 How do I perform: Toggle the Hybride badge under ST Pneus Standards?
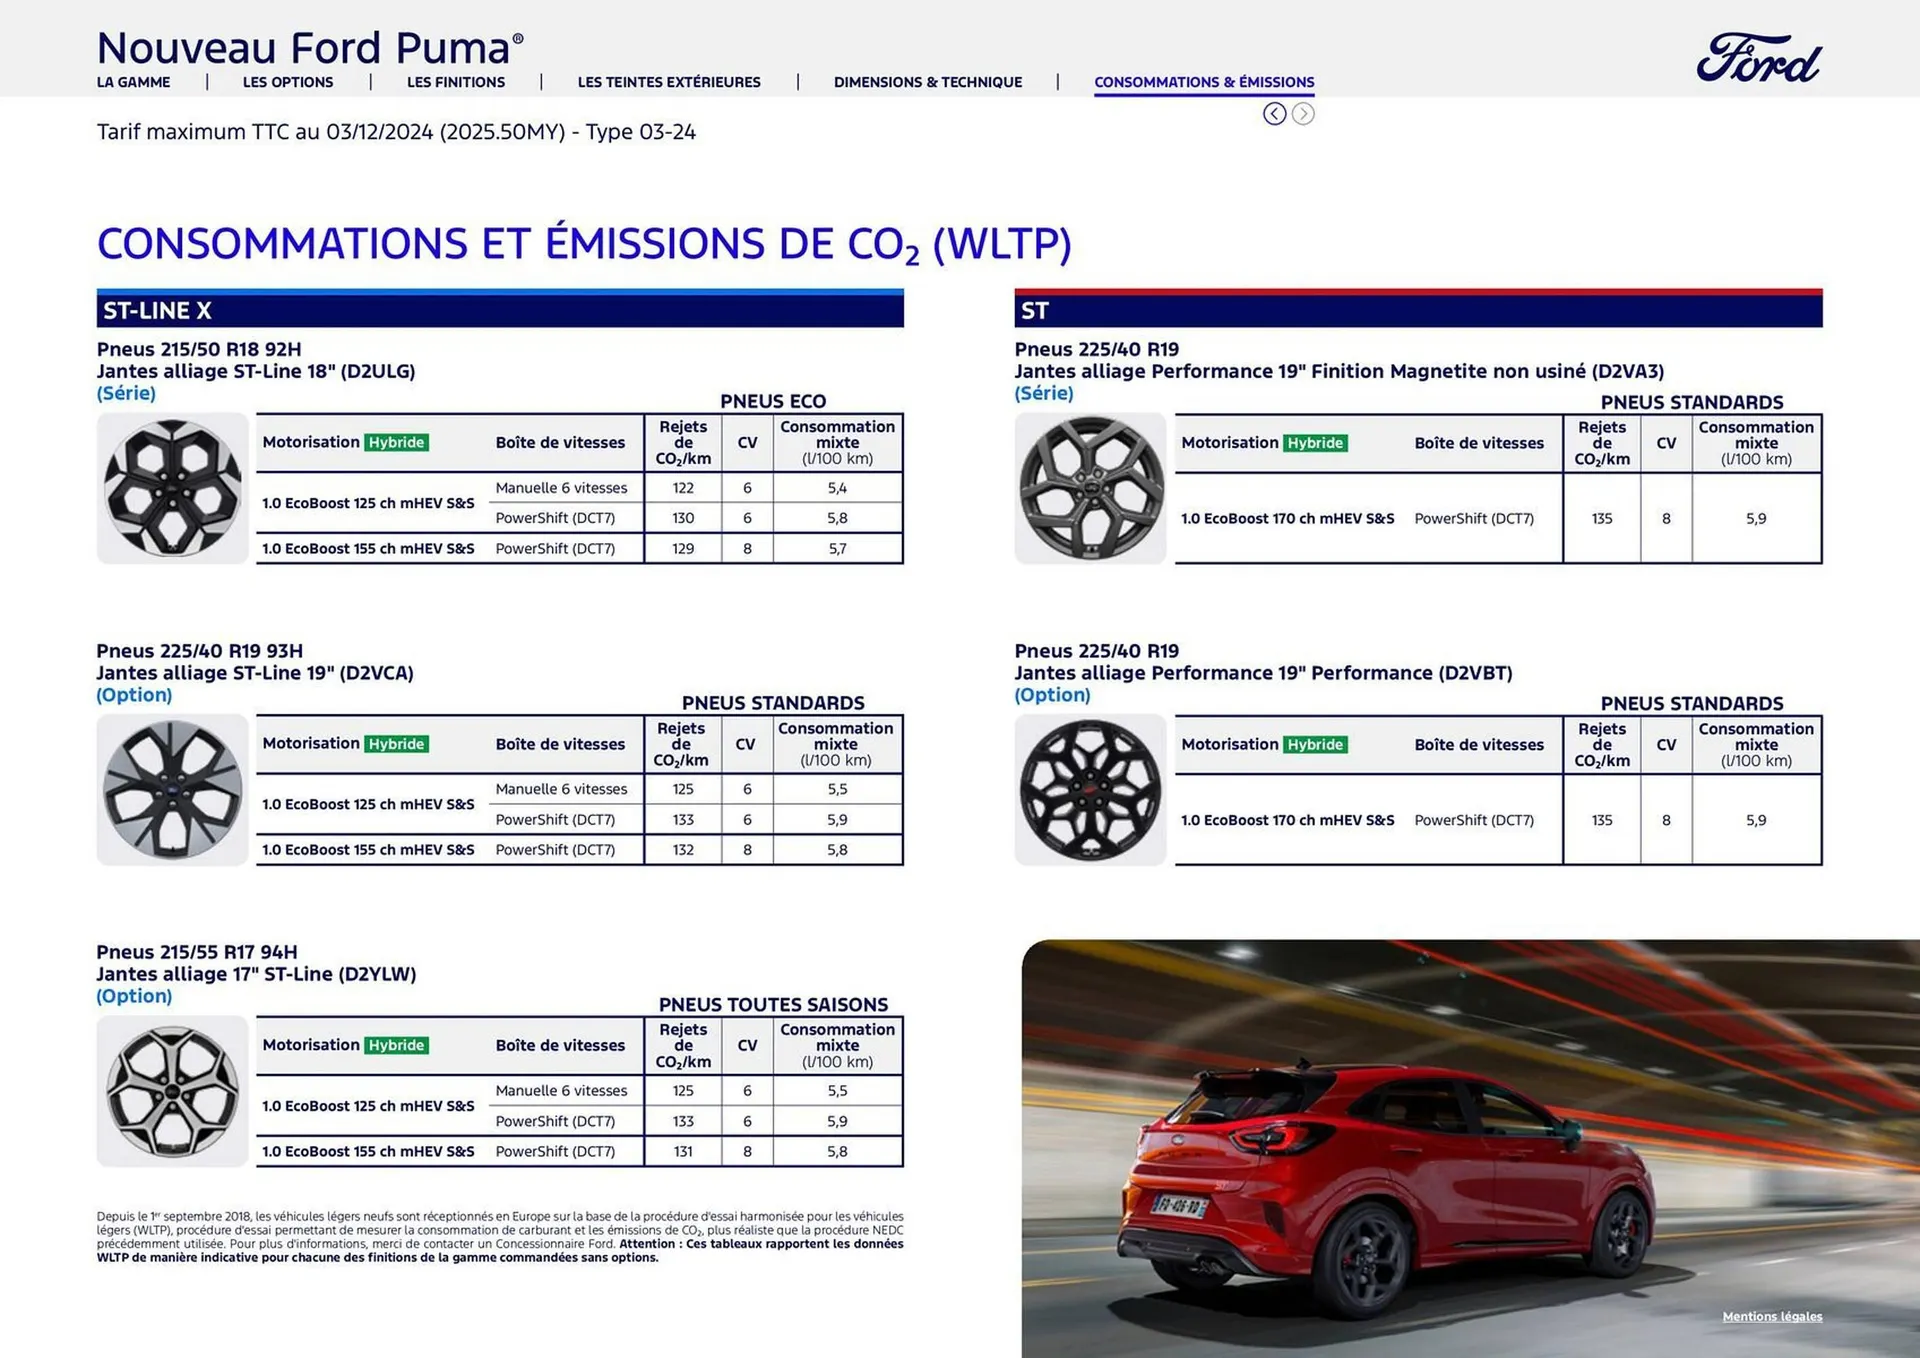click(x=1314, y=442)
